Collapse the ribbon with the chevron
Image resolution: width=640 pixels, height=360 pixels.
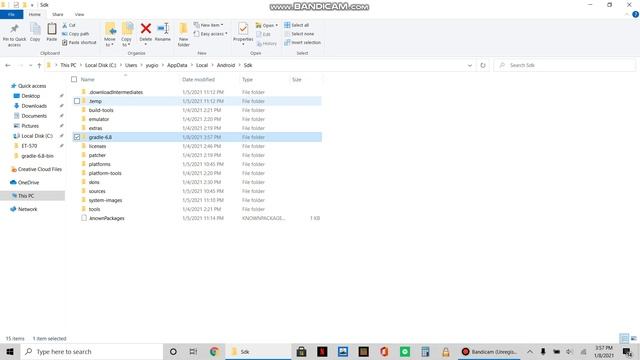[x=627, y=14]
